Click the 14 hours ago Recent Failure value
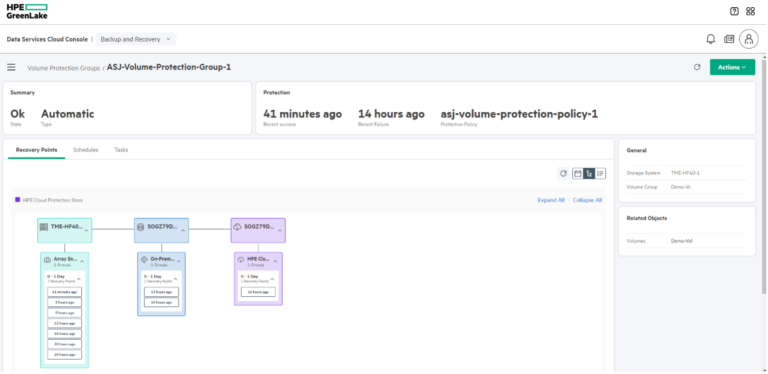768x374 pixels. coord(391,114)
